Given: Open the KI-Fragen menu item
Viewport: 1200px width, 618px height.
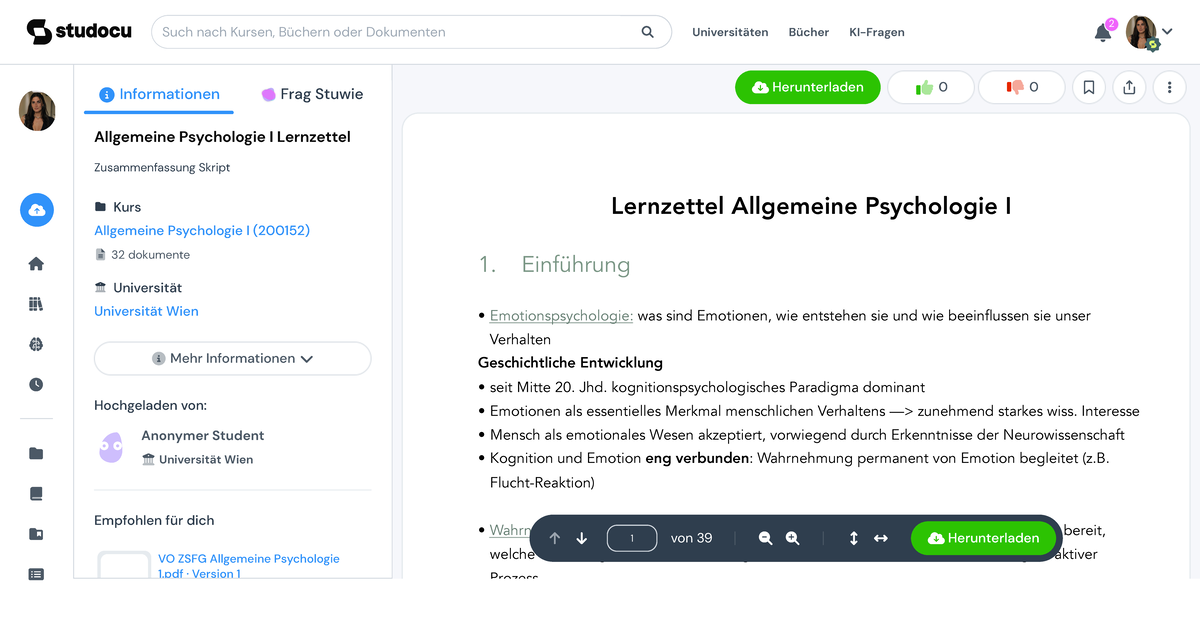Looking at the screenshot, I should 876,31.
